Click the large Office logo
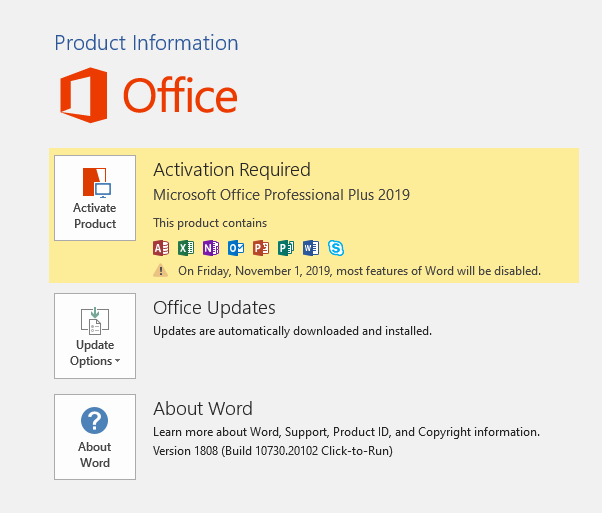Image resolution: width=602 pixels, height=513 pixels. (x=149, y=95)
